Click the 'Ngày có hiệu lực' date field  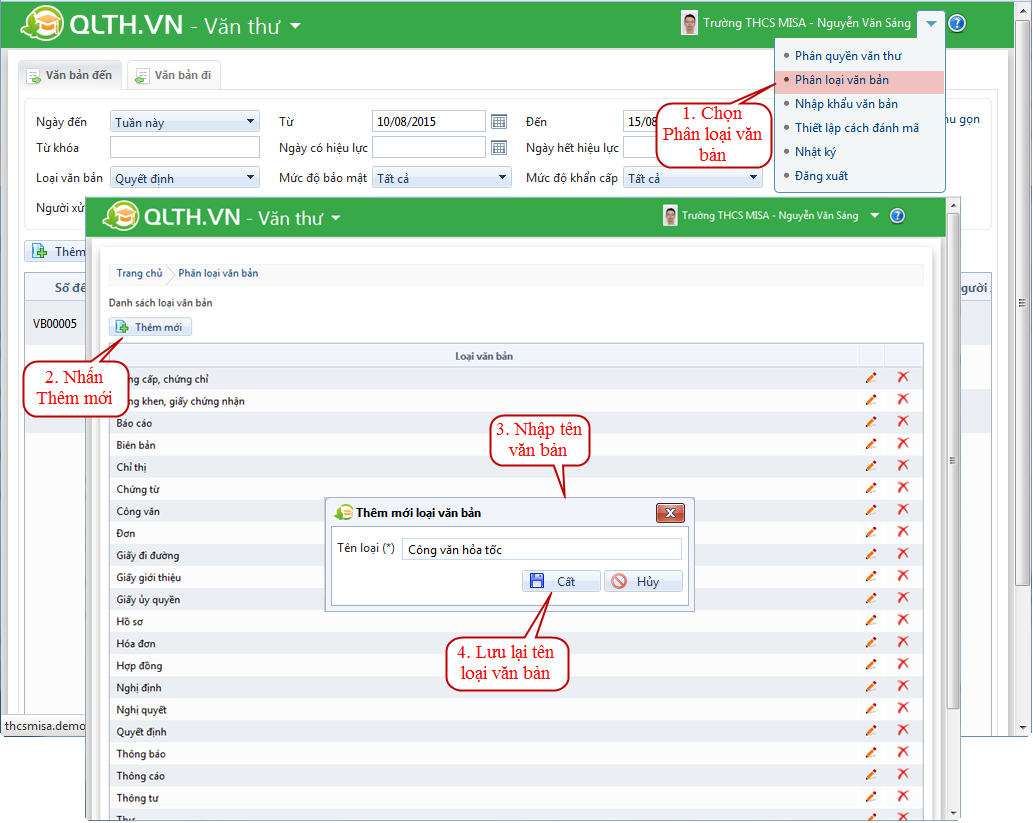pyautogui.click(x=429, y=148)
